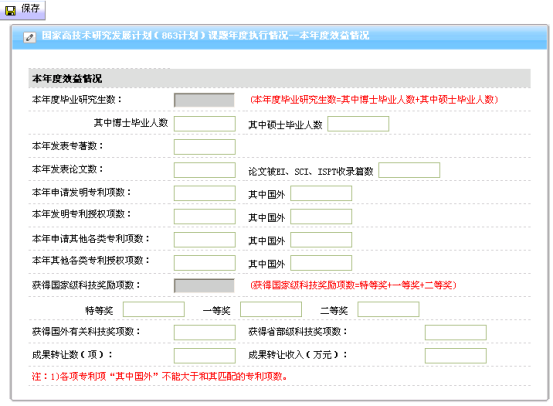
Task: Click the 本年发表专著数 input field
Action: [x=205, y=147]
